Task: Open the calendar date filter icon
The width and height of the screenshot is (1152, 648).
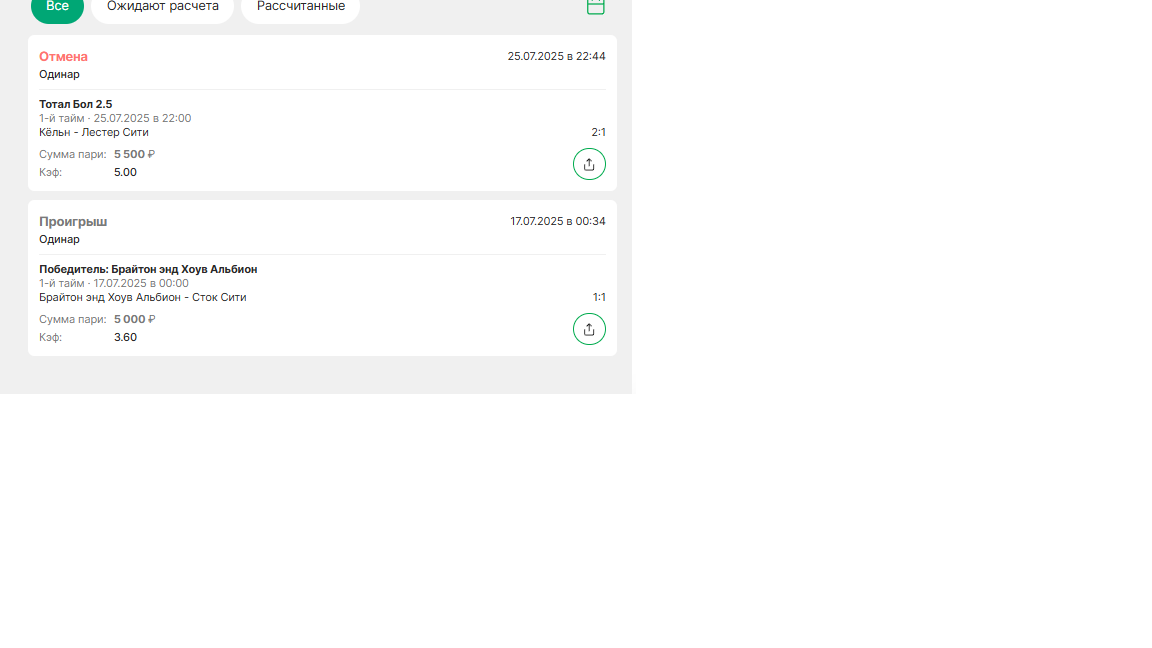Action: click(x=595, y=7)
